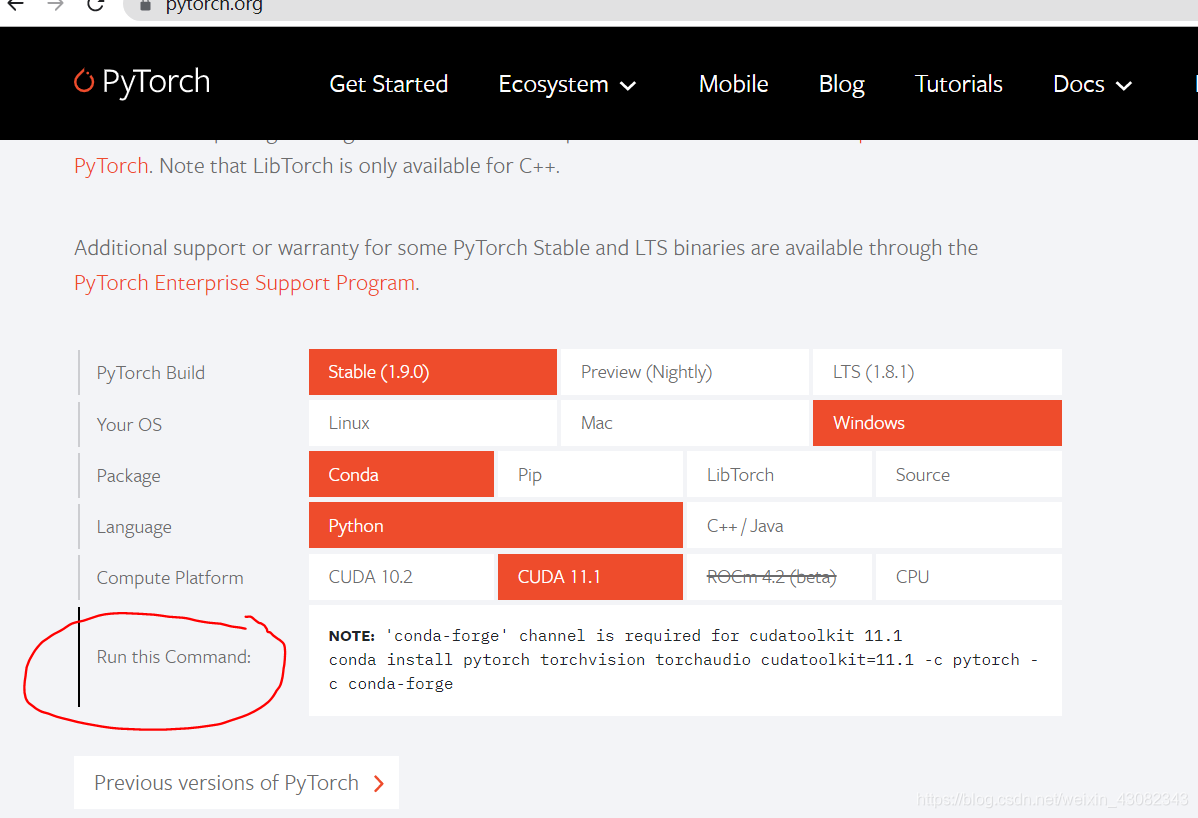Open the Ecosystem menu
1198x818 pixels.
(567, 84)
